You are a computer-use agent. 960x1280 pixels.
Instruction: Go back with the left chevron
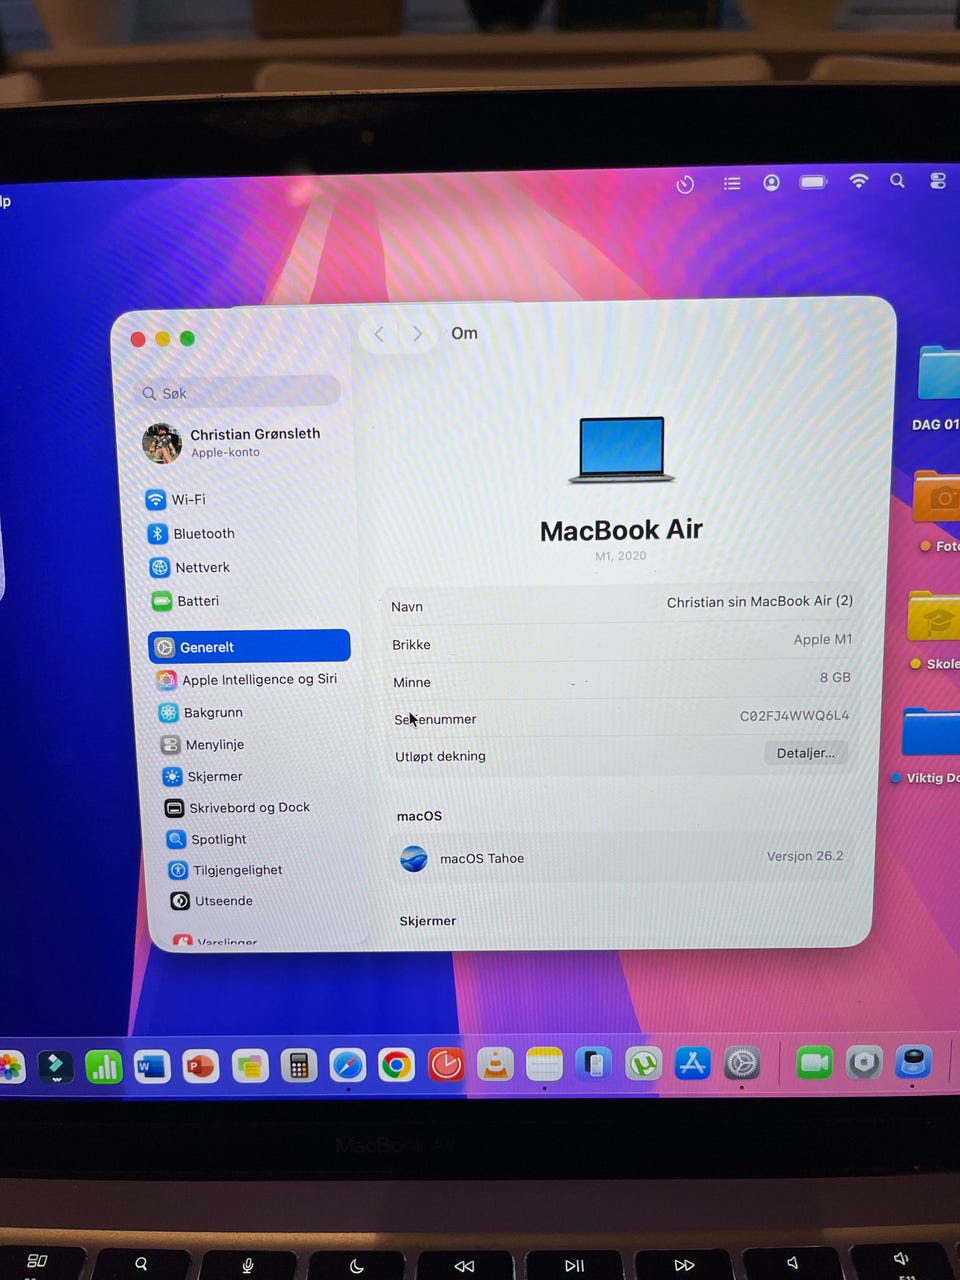[x=379, y=334]
